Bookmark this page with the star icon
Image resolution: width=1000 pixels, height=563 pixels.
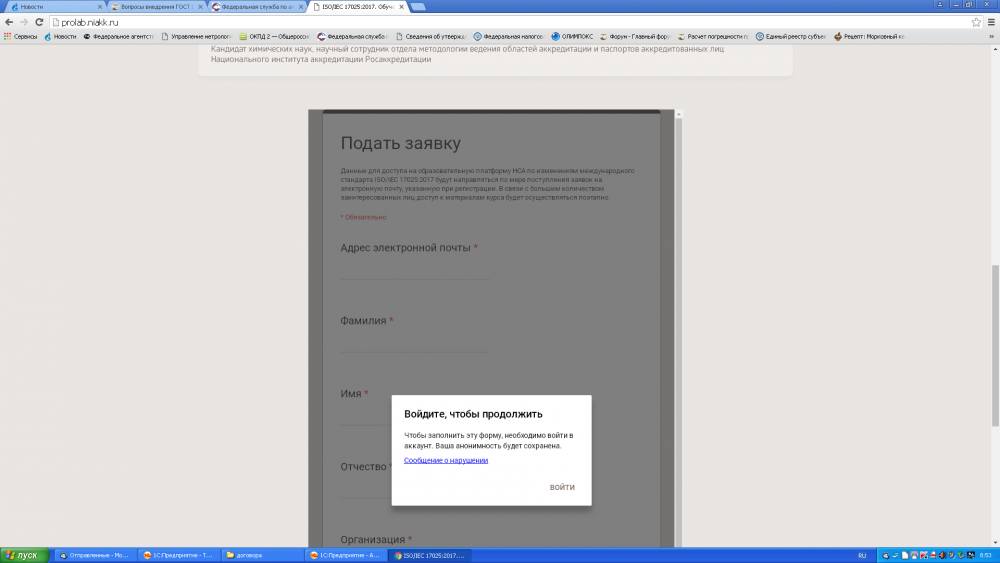pos(976,22)
